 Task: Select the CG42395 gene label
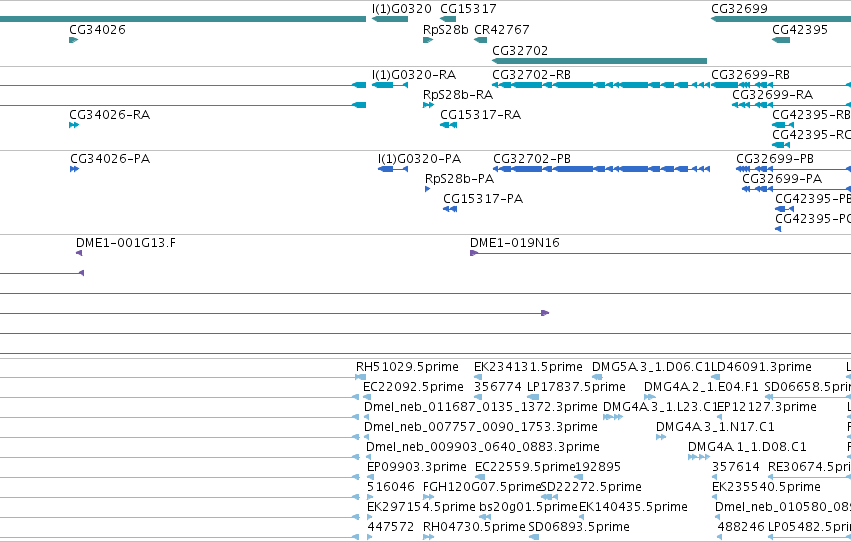click(800, 30)
